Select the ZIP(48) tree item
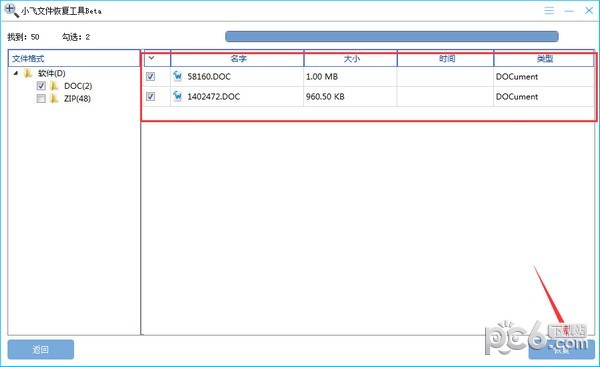Screen dimensions: 600x367 pyautogui.click(x=77, y=98)
